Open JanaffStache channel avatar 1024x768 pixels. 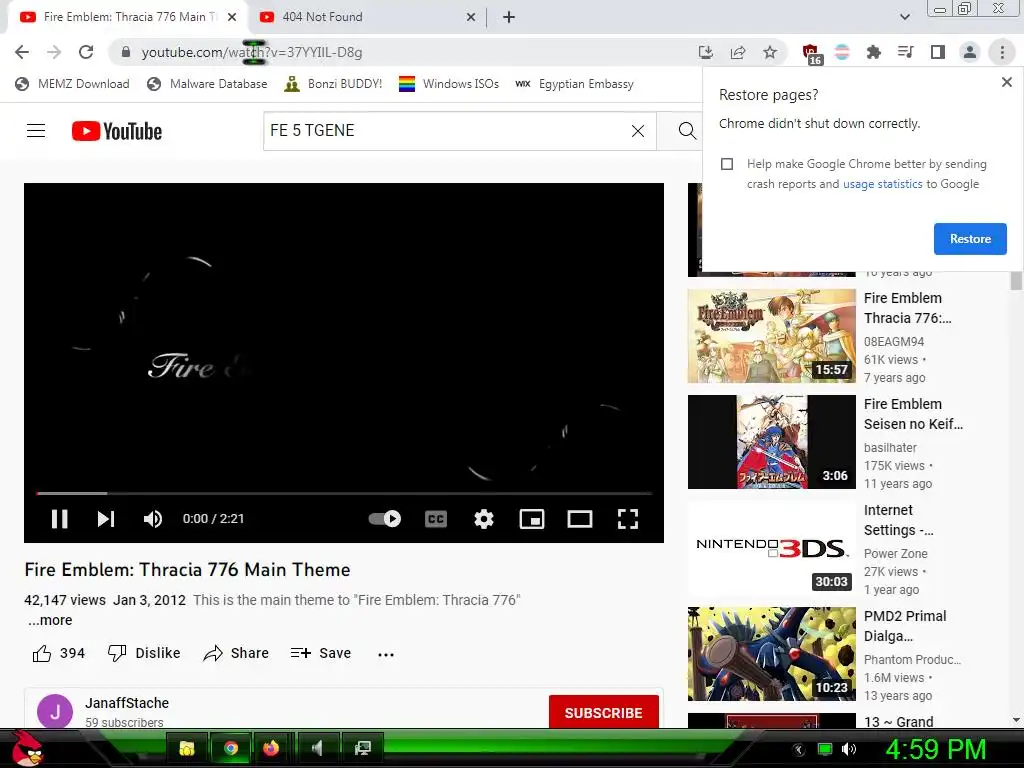(x=55, y=711)
